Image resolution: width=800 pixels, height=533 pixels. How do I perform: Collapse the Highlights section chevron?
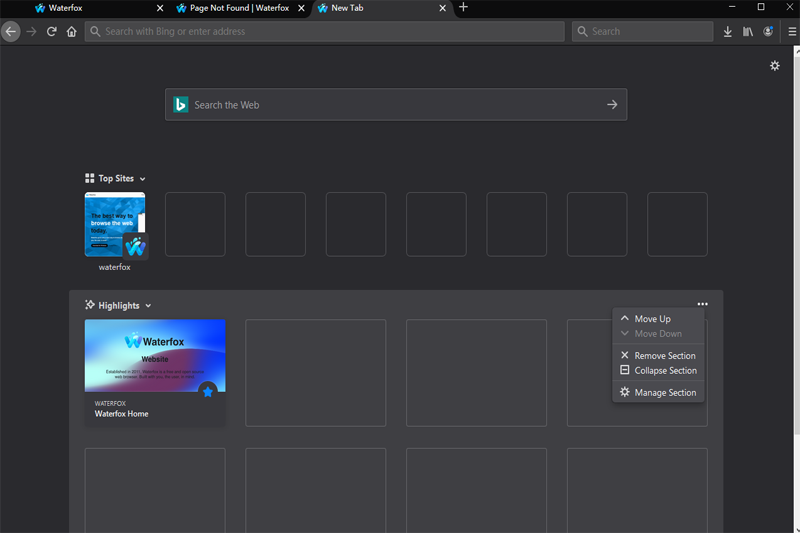pos(148,306)
